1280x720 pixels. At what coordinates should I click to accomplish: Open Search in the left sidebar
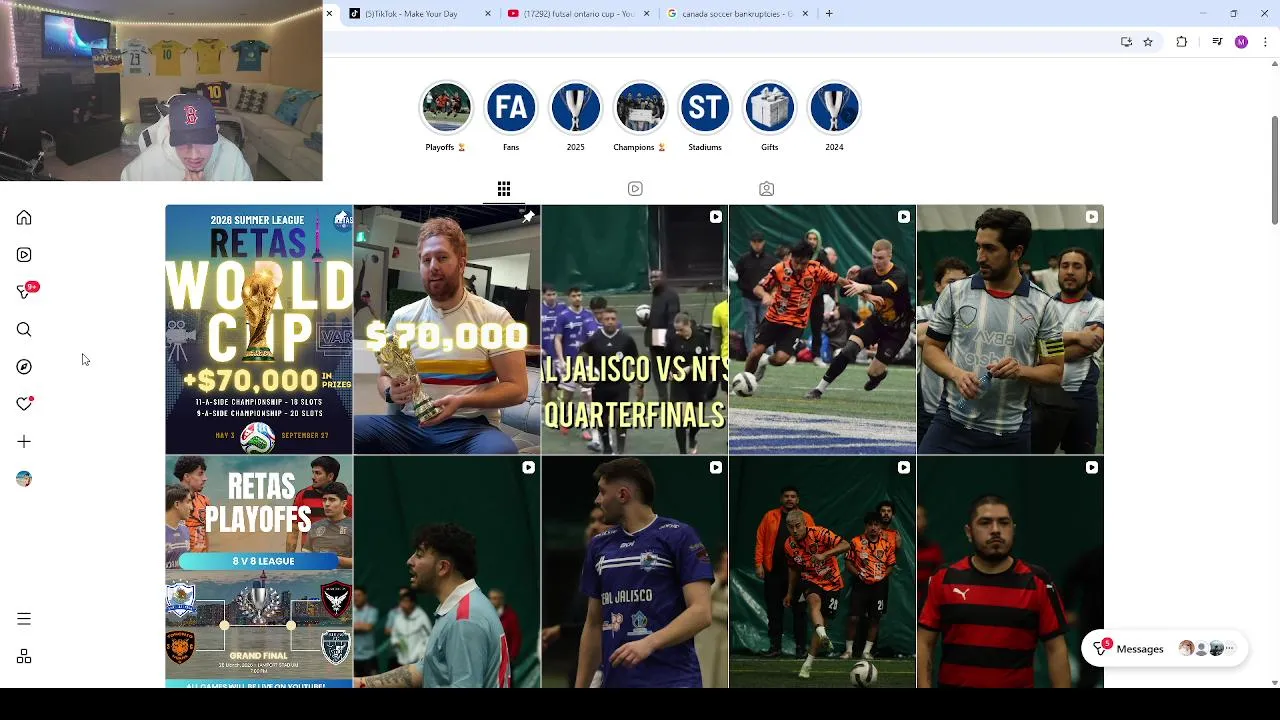(x=24, y=330)
